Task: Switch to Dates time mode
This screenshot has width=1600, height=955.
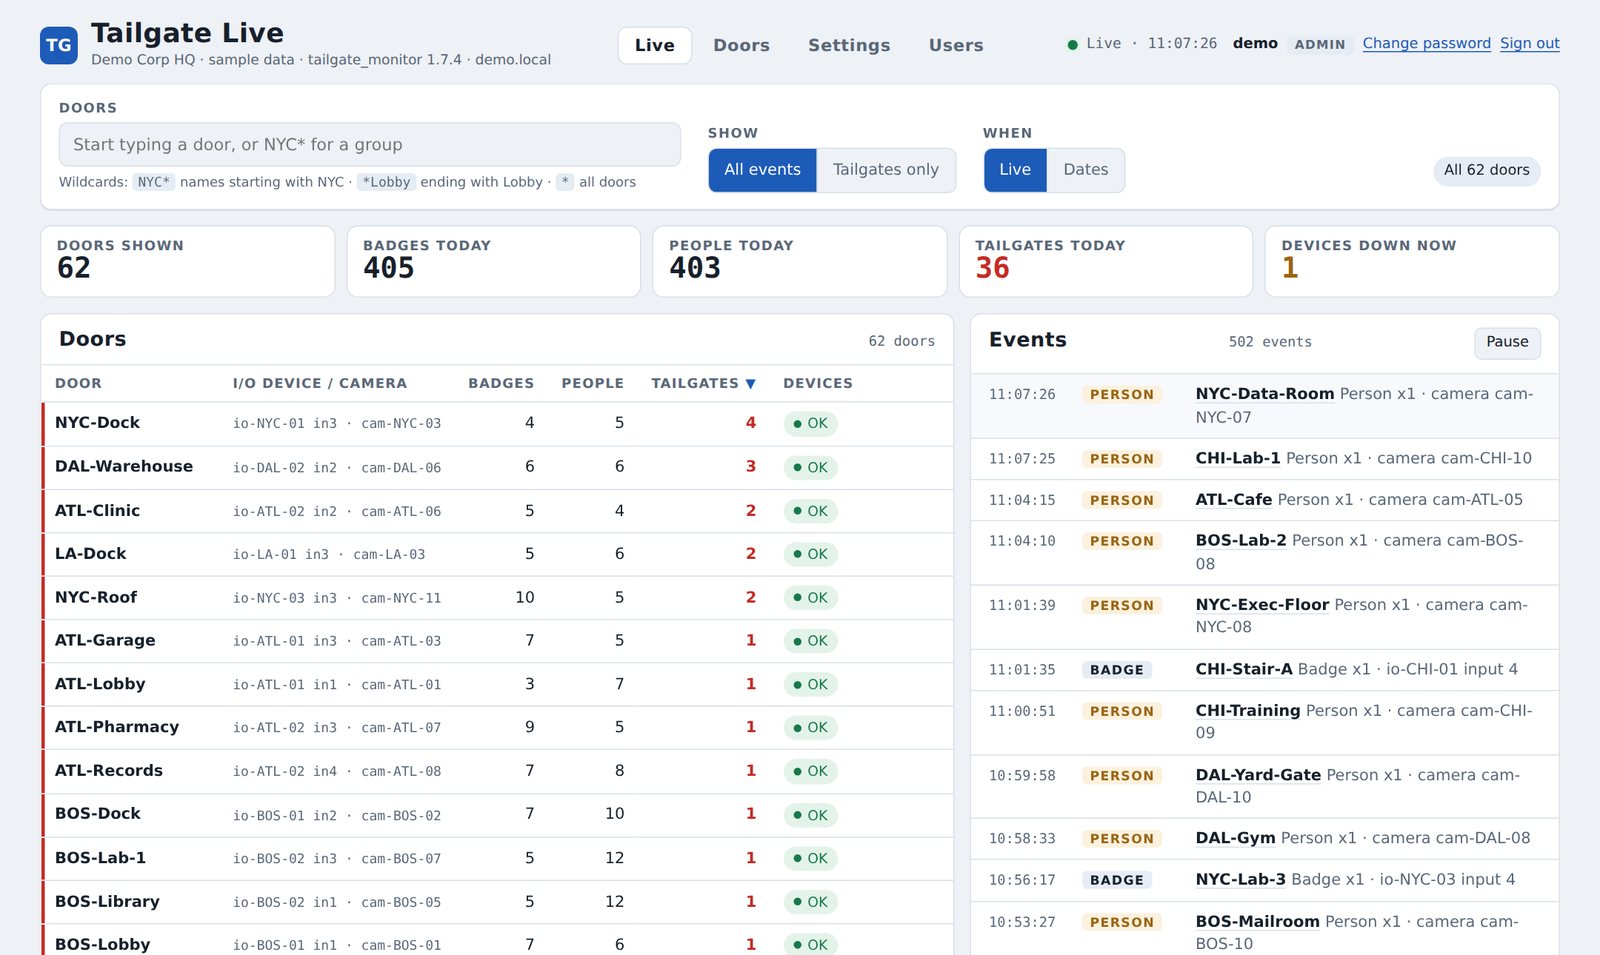Action: [1086, 170]
